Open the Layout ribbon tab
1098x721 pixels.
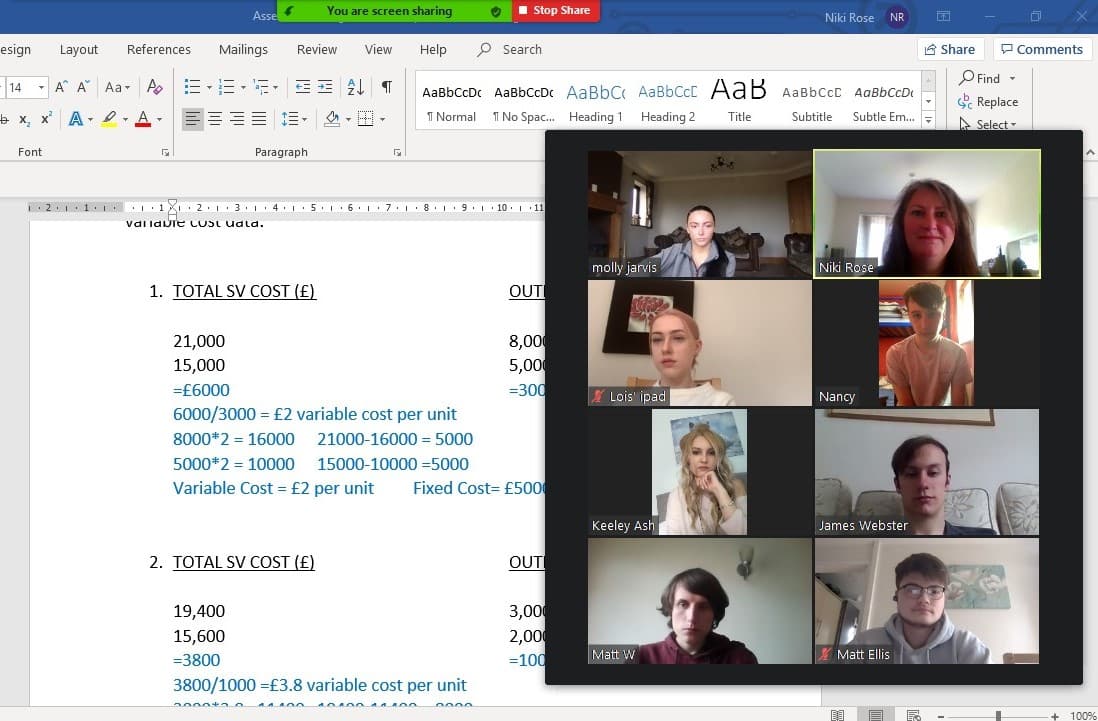[78, 50]
